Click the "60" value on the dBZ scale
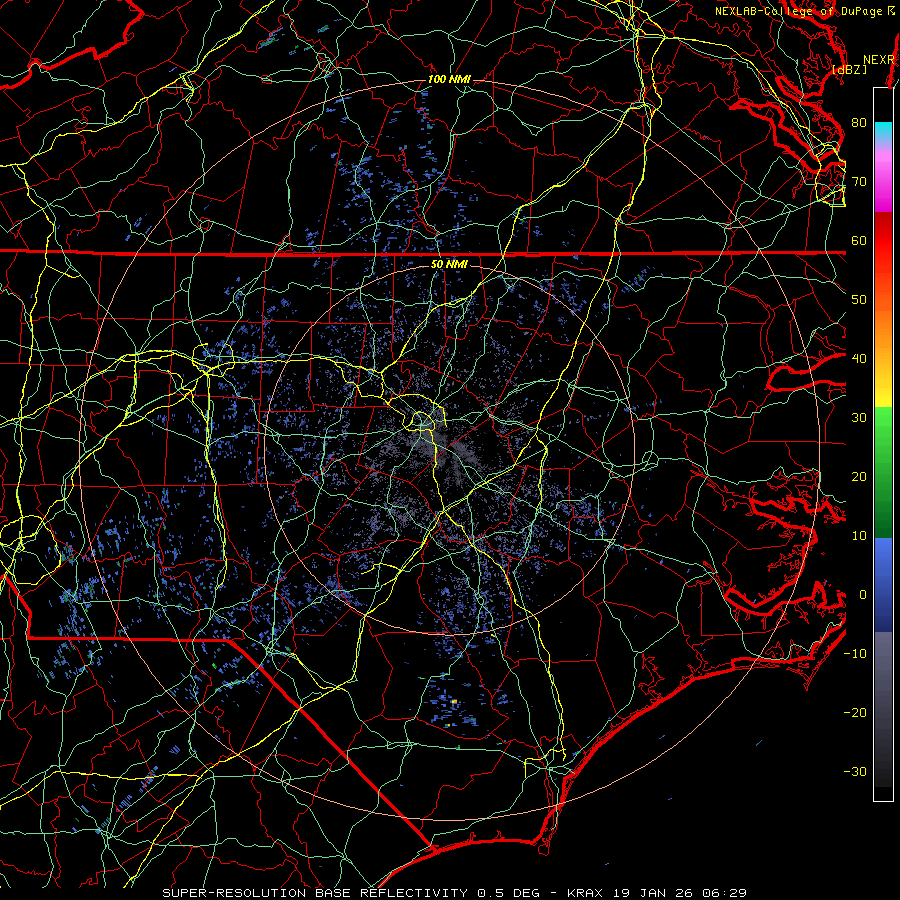The height and width of the screenshot is (900, 900). (x=859, y=241)
